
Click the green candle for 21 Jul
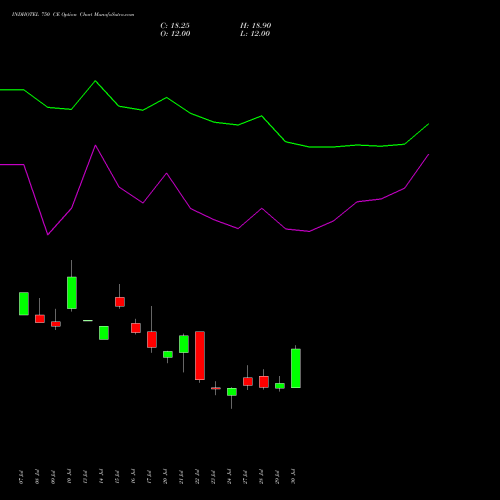(184, 344)
